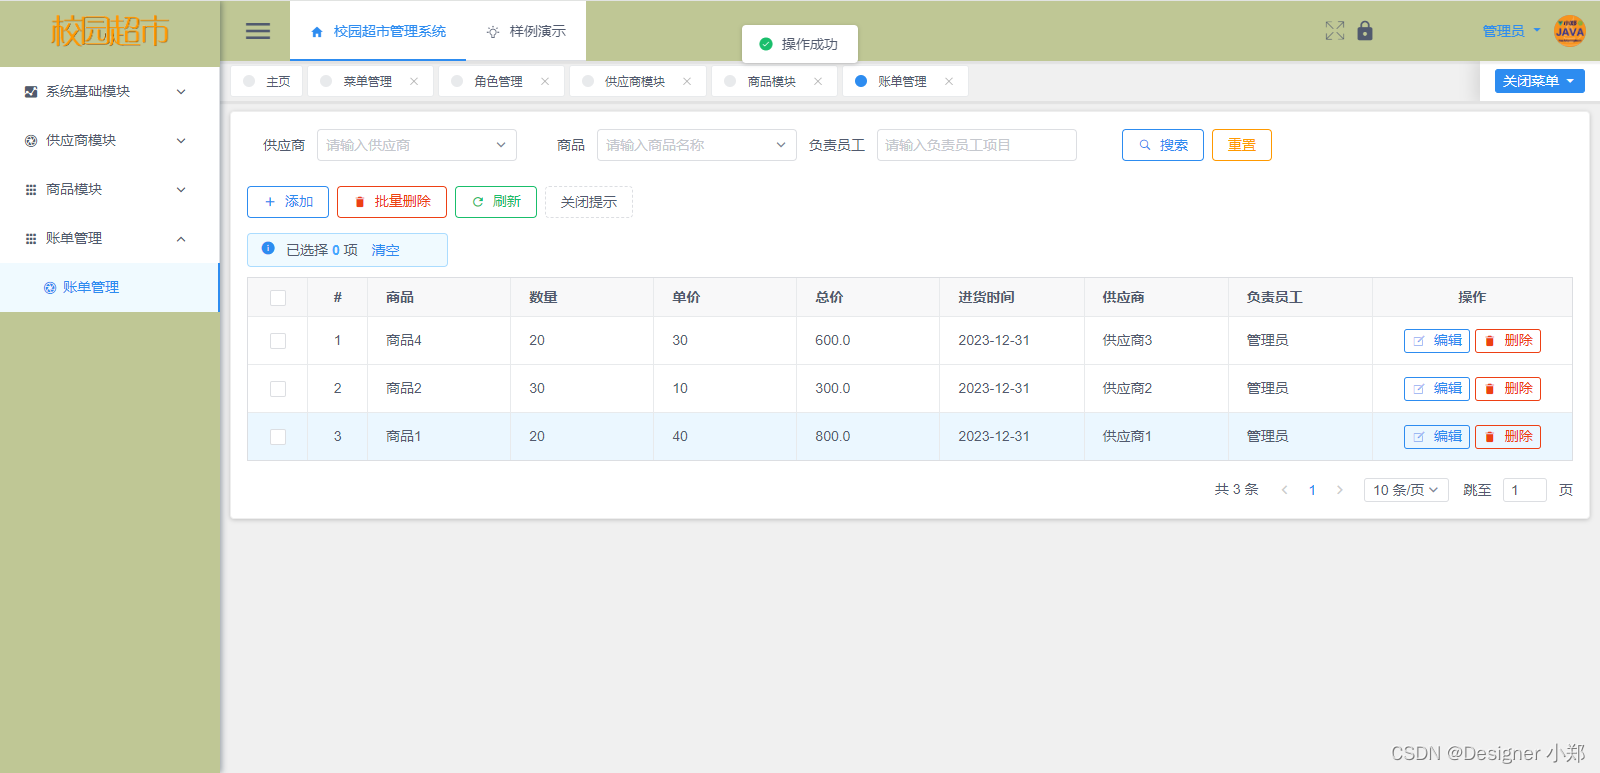
Task: Click the 添加 button
Action: [288, 202]
